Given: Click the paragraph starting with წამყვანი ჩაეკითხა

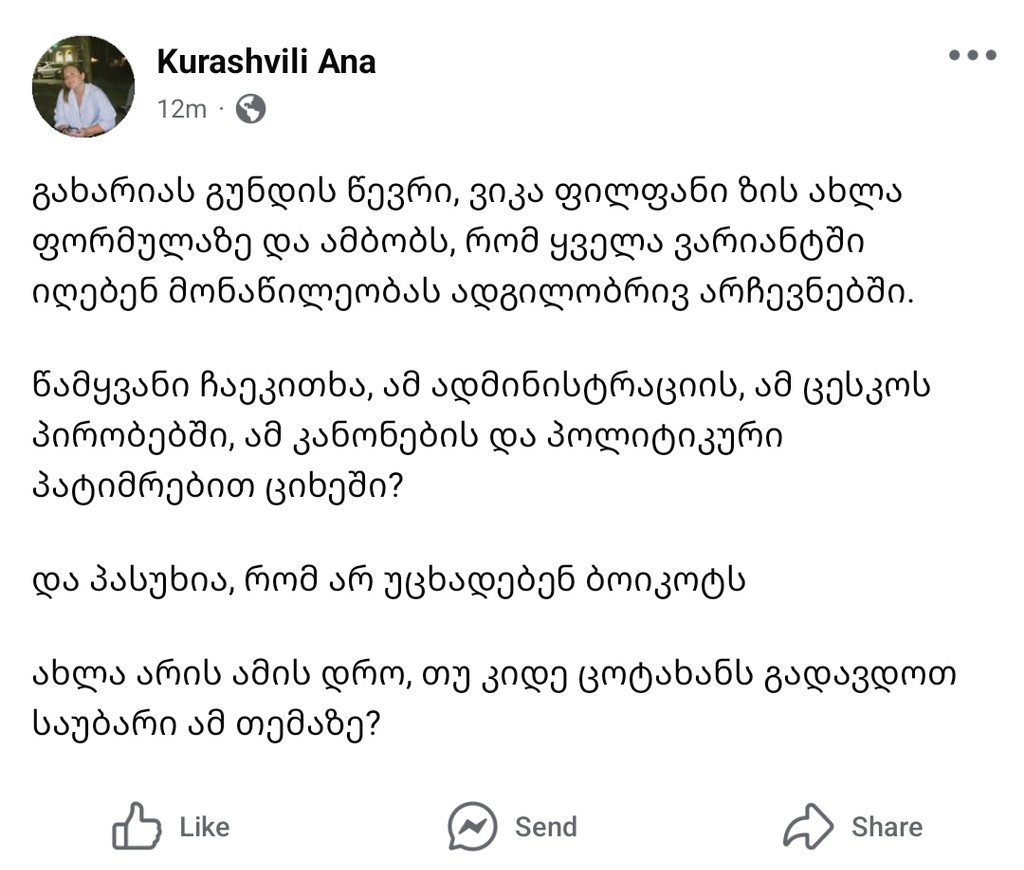Looking at the screenshot, I should coord(481,437).
